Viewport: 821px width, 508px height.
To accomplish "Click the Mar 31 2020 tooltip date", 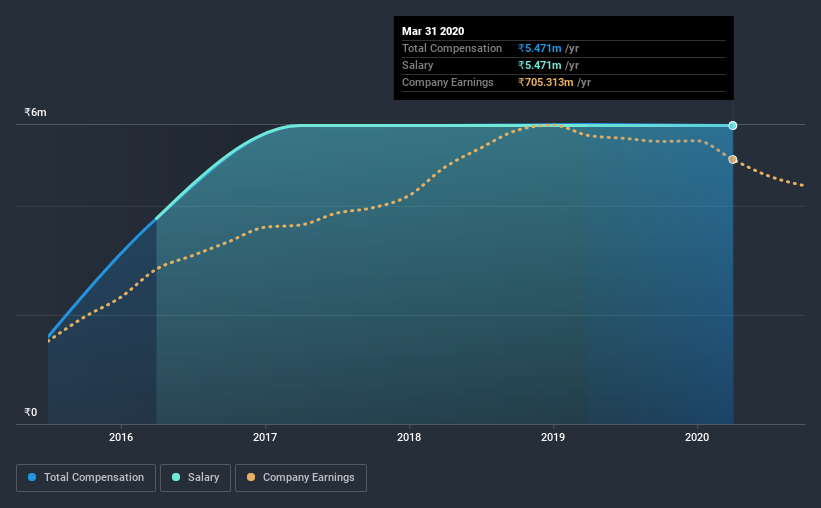I will click(433, 31).
